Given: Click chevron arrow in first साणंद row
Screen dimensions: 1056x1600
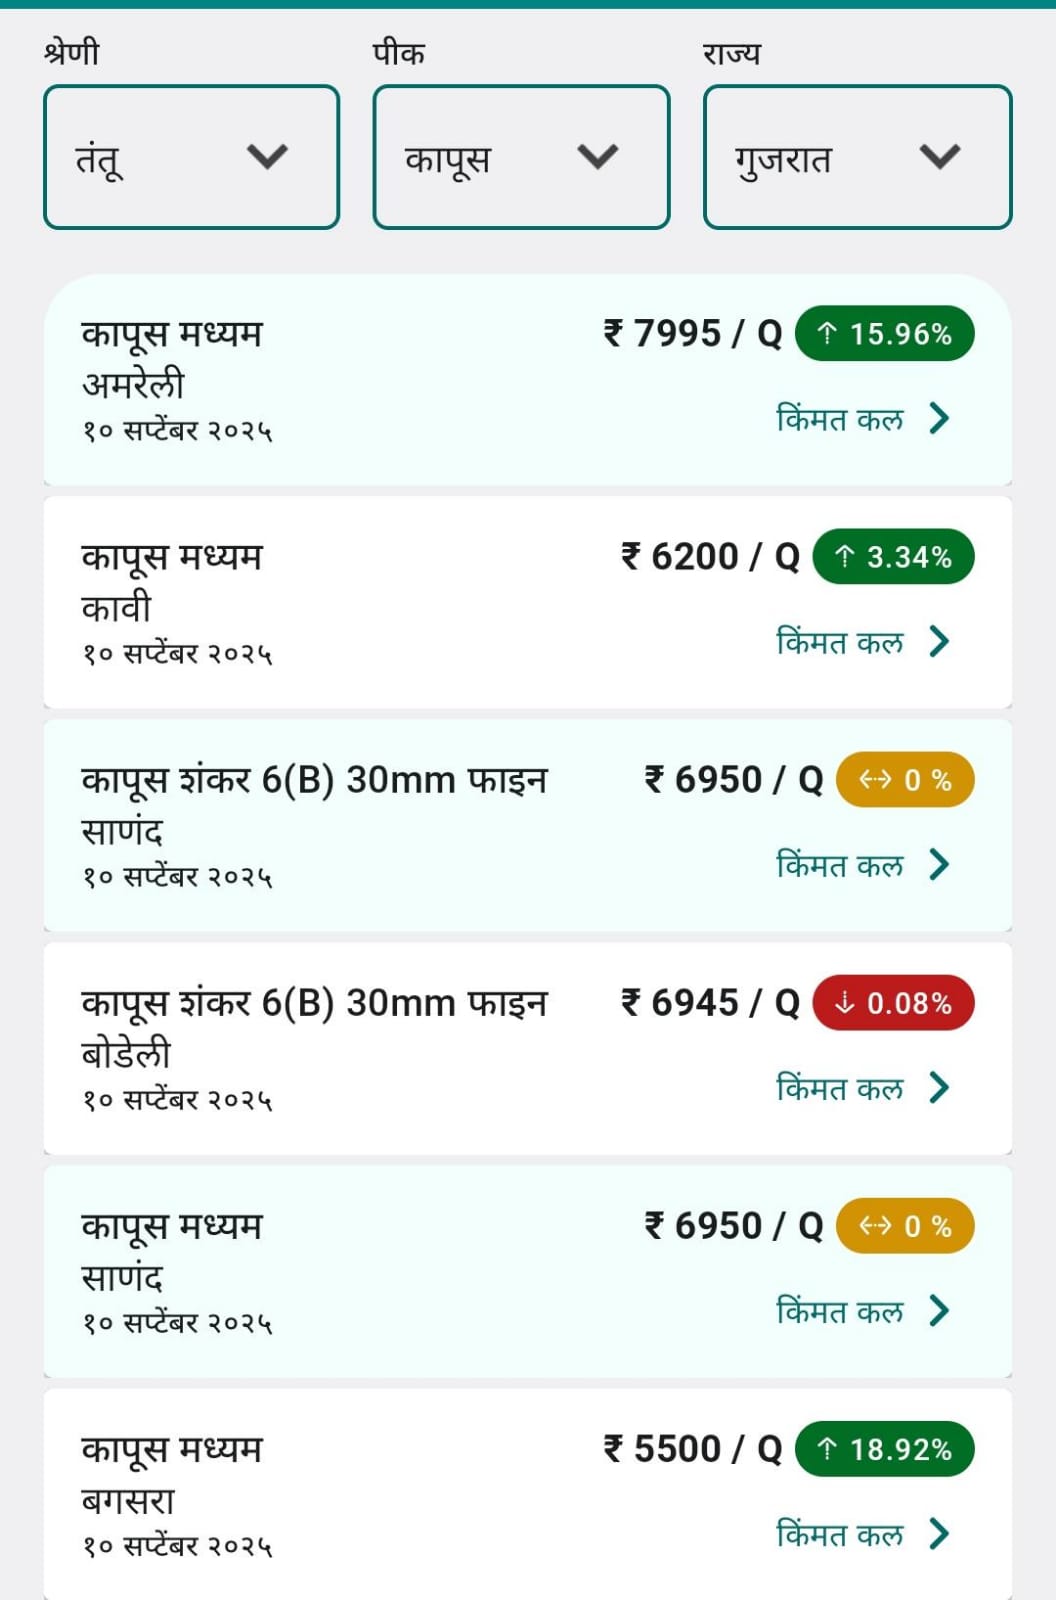Looking at the screenshot, I should (x=938, y=864).
